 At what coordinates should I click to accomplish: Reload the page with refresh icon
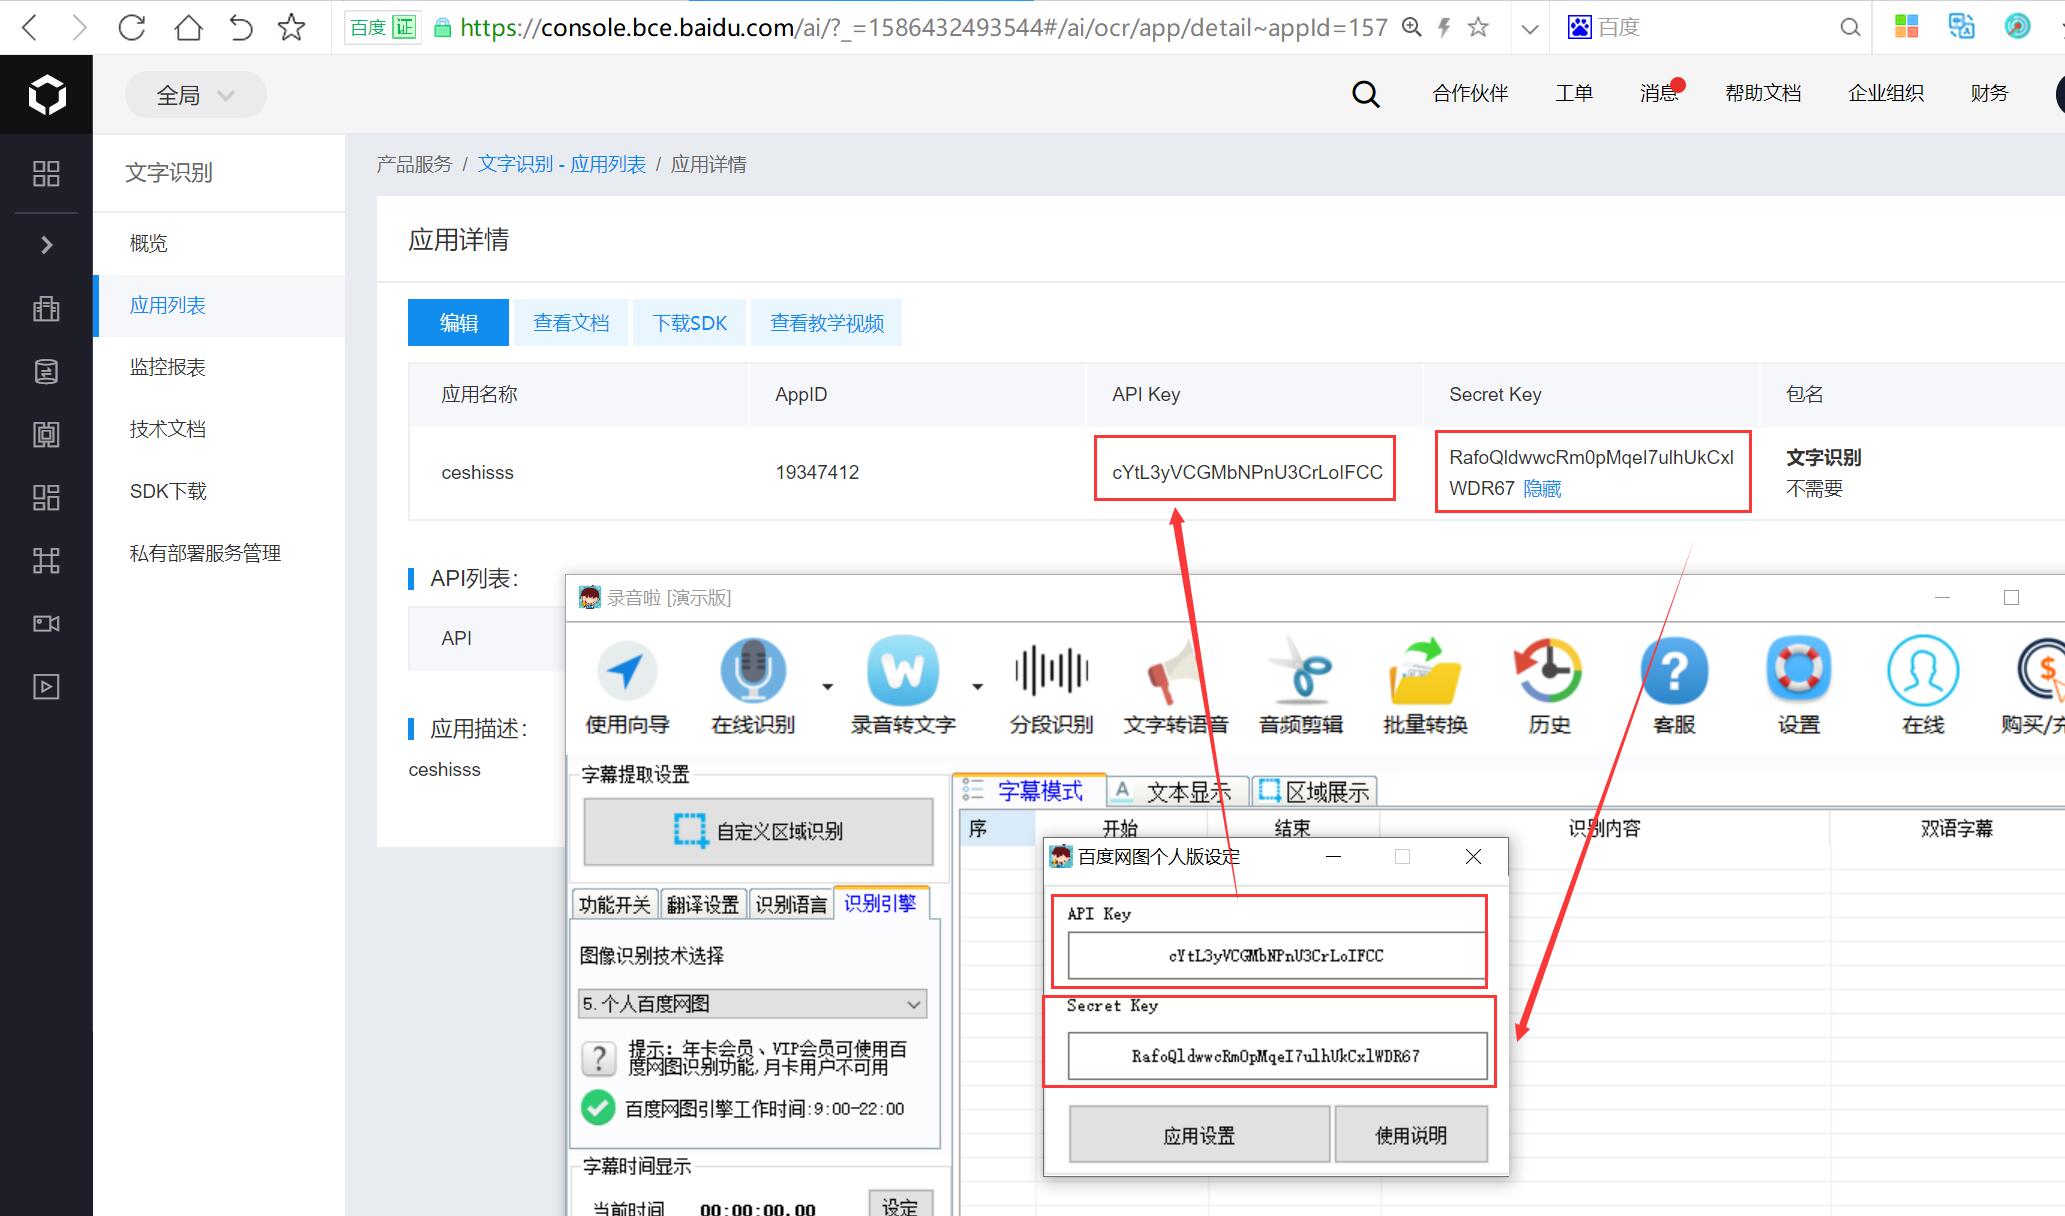[x=131, y=27]
